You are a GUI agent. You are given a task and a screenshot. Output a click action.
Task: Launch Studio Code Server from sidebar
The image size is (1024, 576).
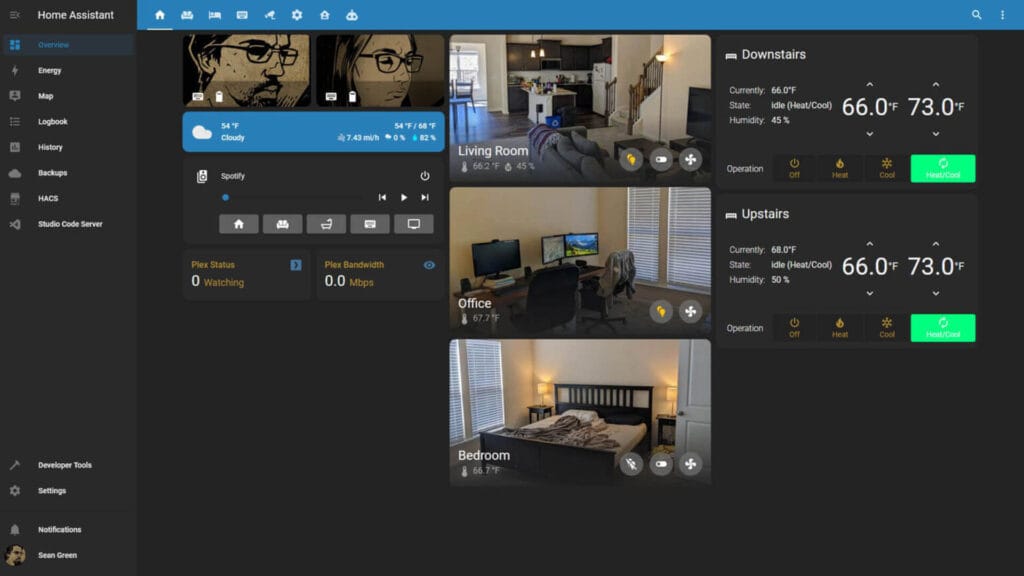(68, 224)
